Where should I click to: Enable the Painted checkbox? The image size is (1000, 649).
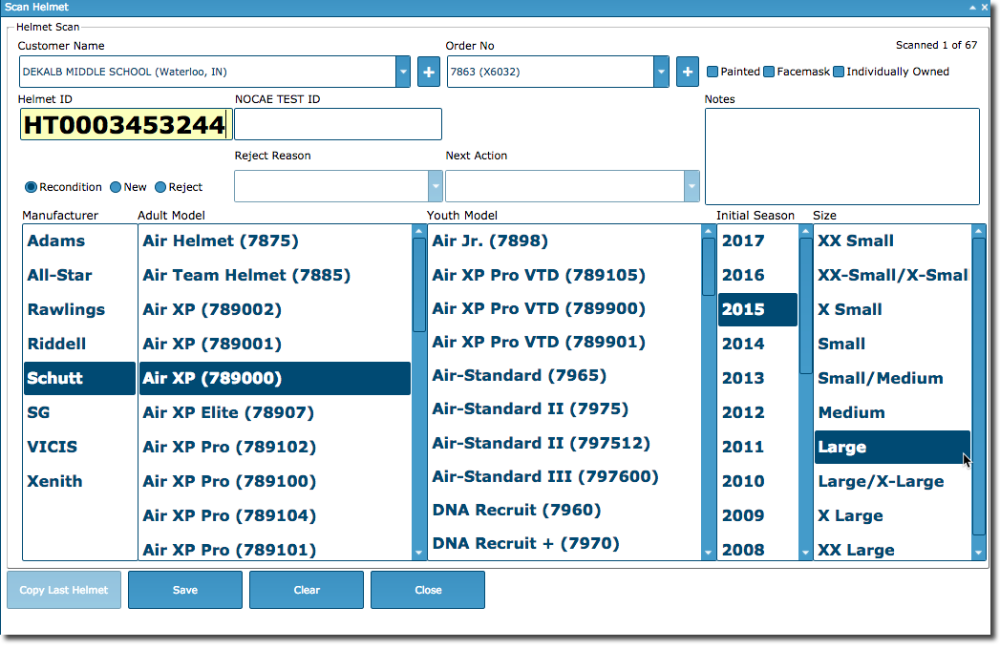pyautogui.click(x=712, y=71)
